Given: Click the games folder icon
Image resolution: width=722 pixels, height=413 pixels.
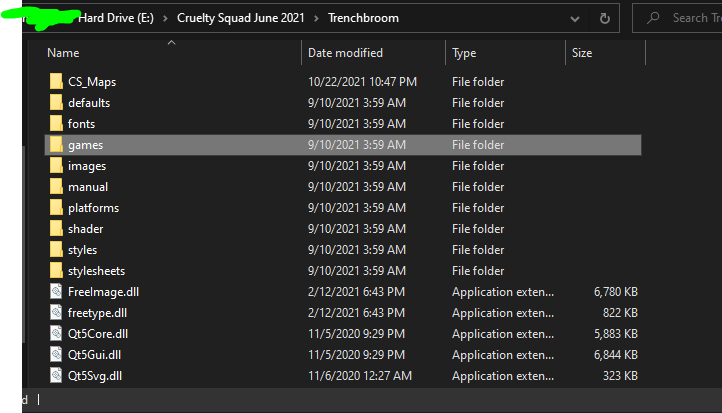Looking at the screenshot, I should point(56,145).
